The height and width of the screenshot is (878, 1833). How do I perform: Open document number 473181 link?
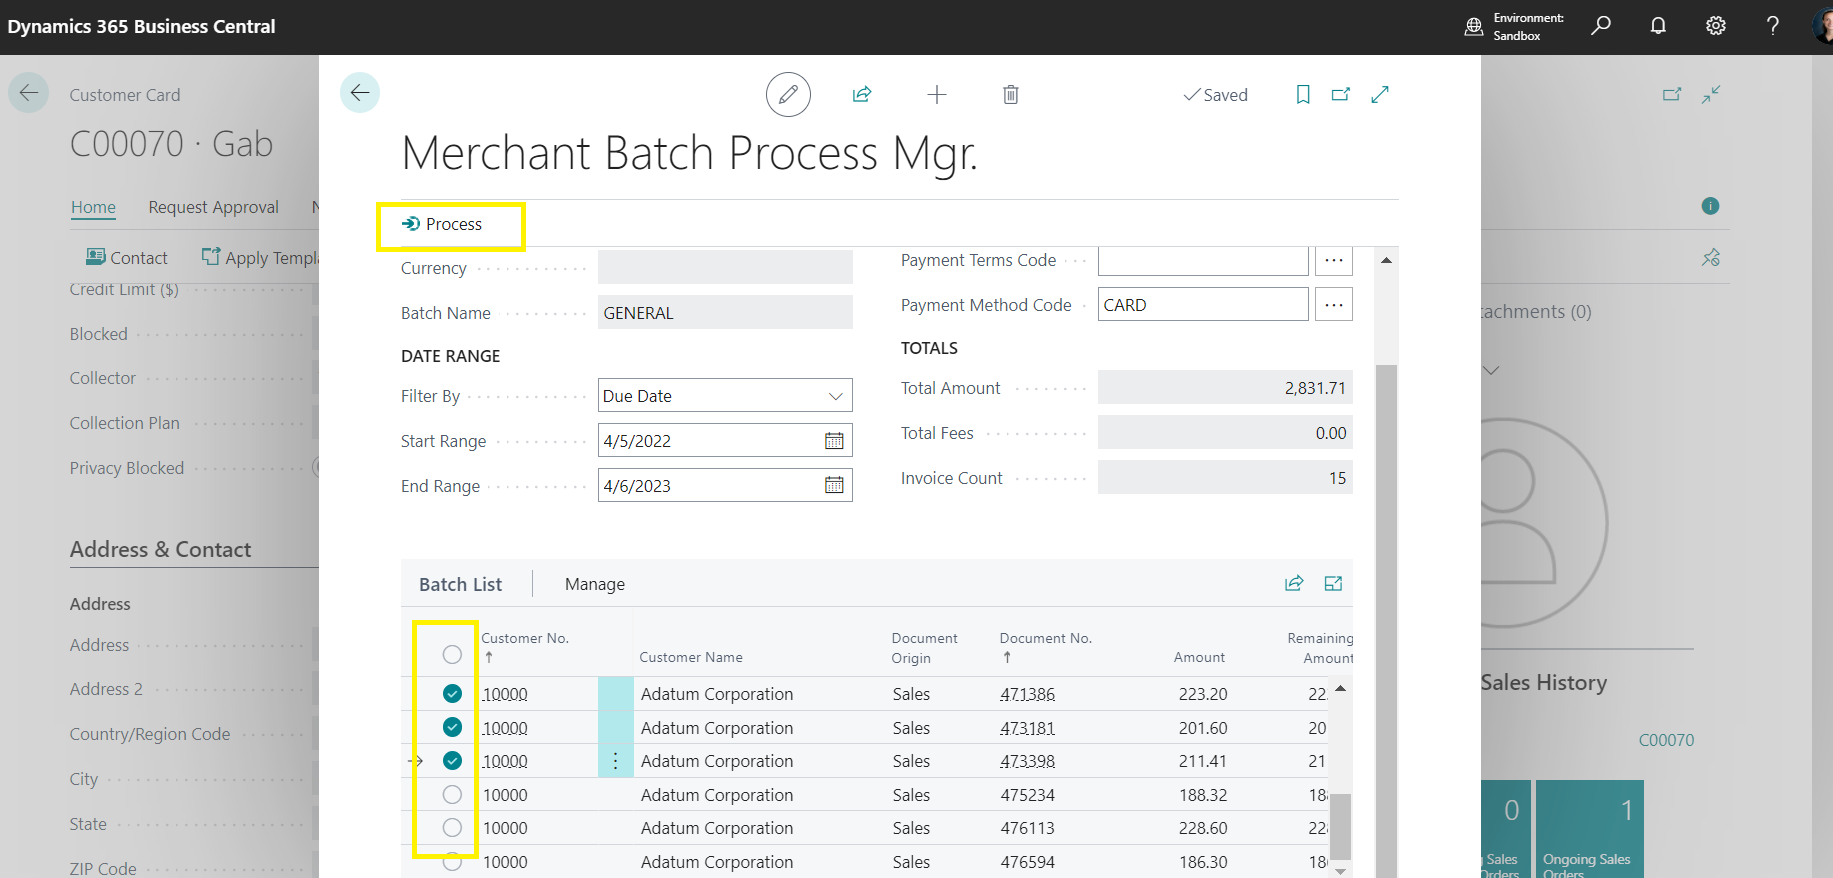[x=1027, y=728]
